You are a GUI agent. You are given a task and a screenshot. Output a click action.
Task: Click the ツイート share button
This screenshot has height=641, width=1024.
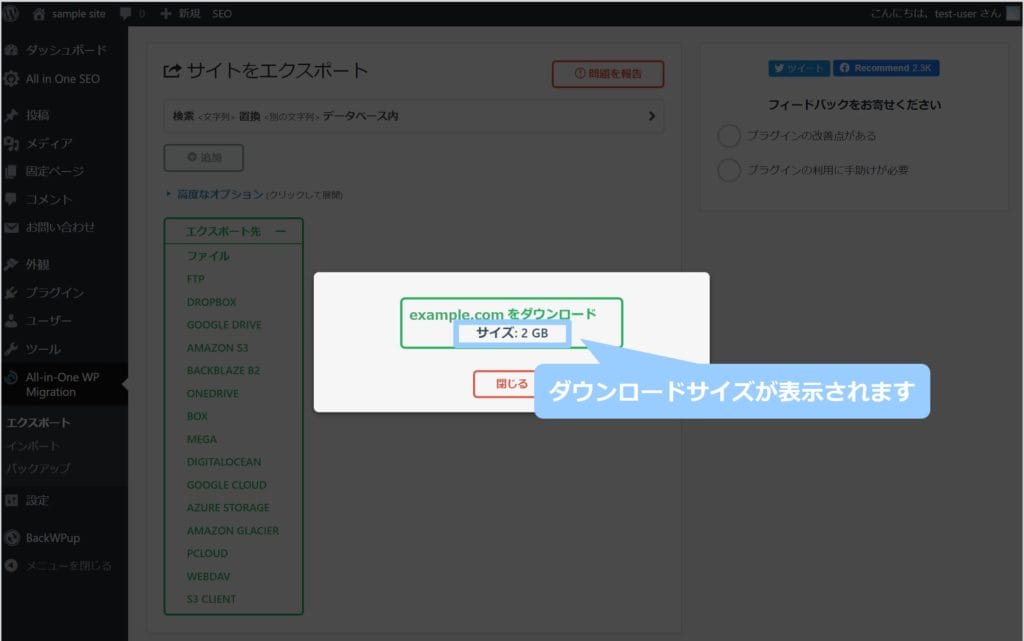pyautogui.click(x=798, y=67)
